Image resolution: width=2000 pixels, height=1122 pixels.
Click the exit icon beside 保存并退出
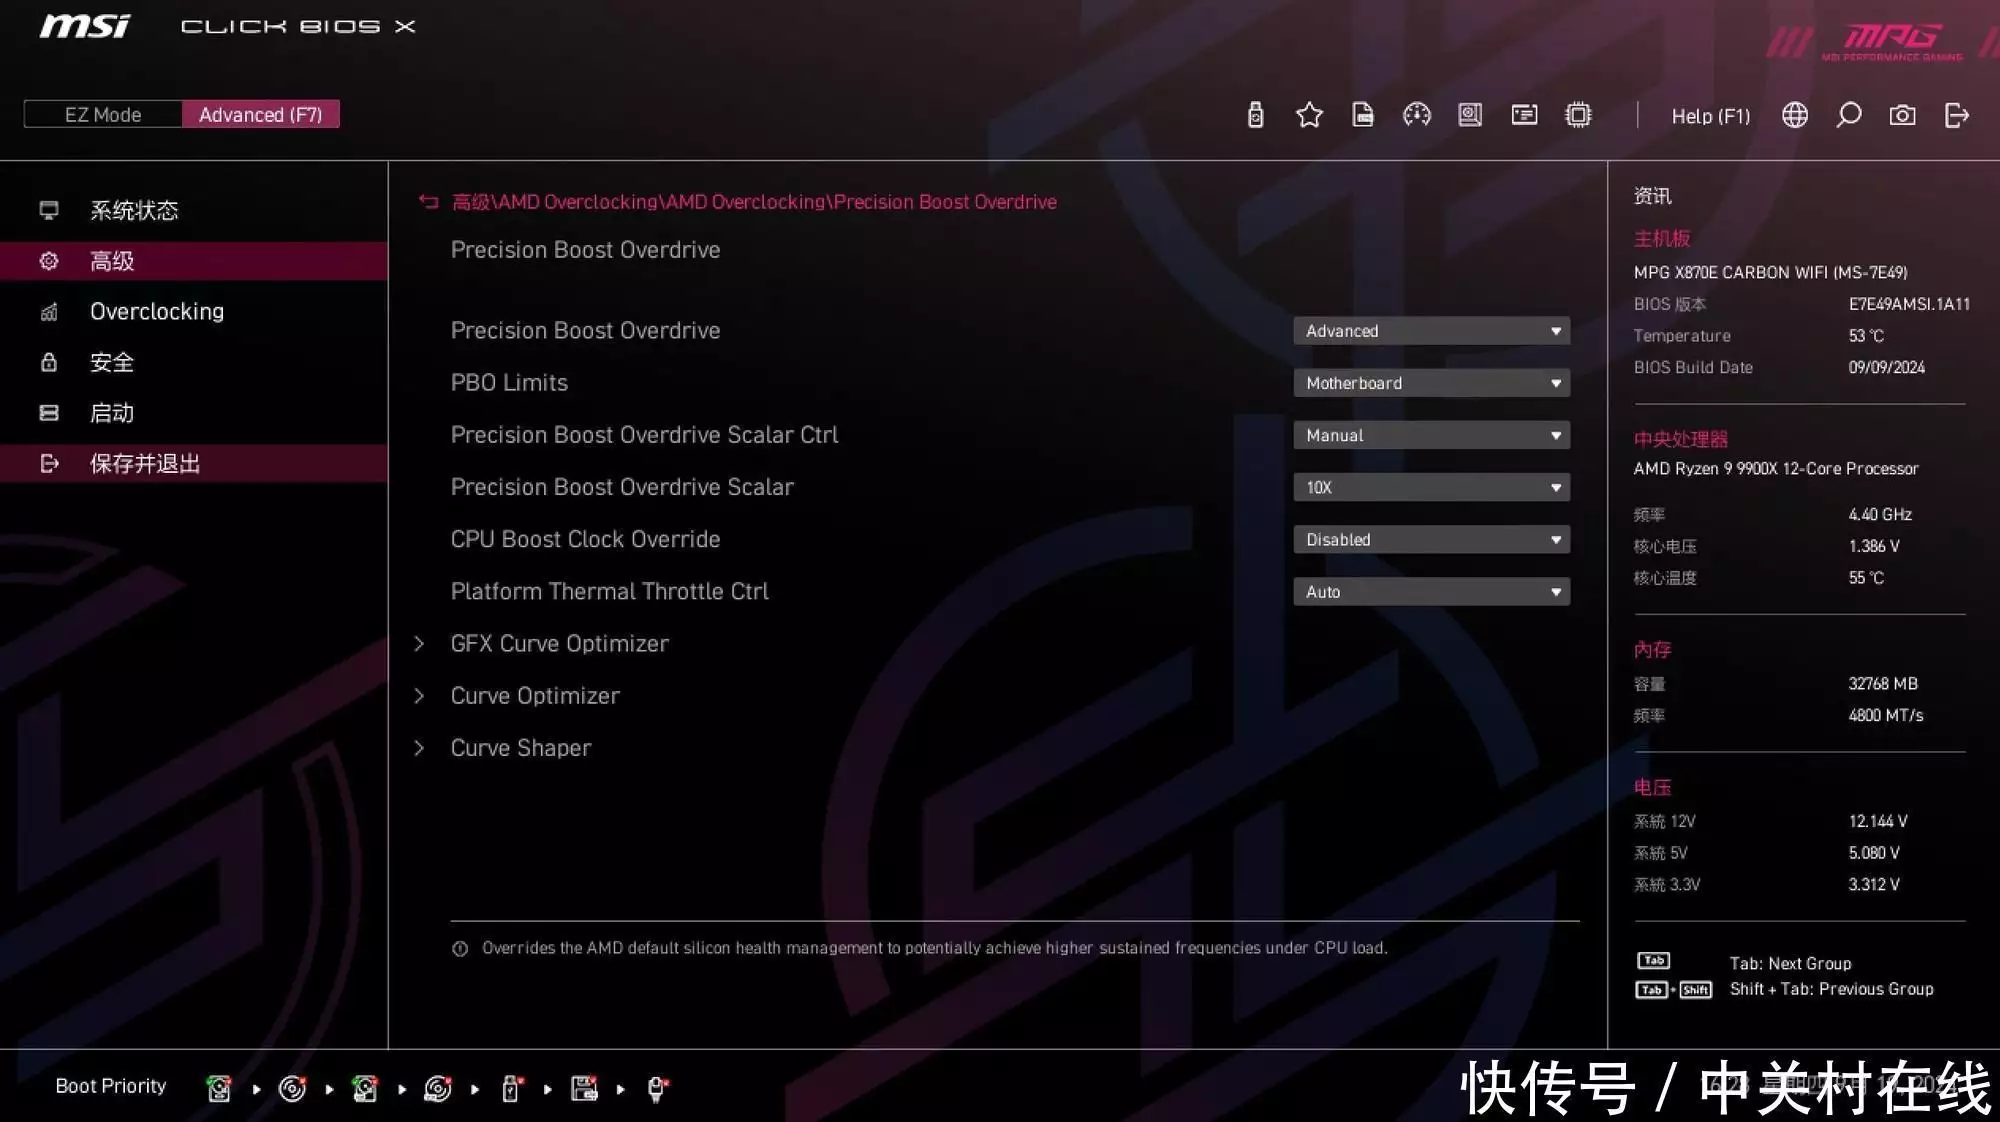coord(49,464)
